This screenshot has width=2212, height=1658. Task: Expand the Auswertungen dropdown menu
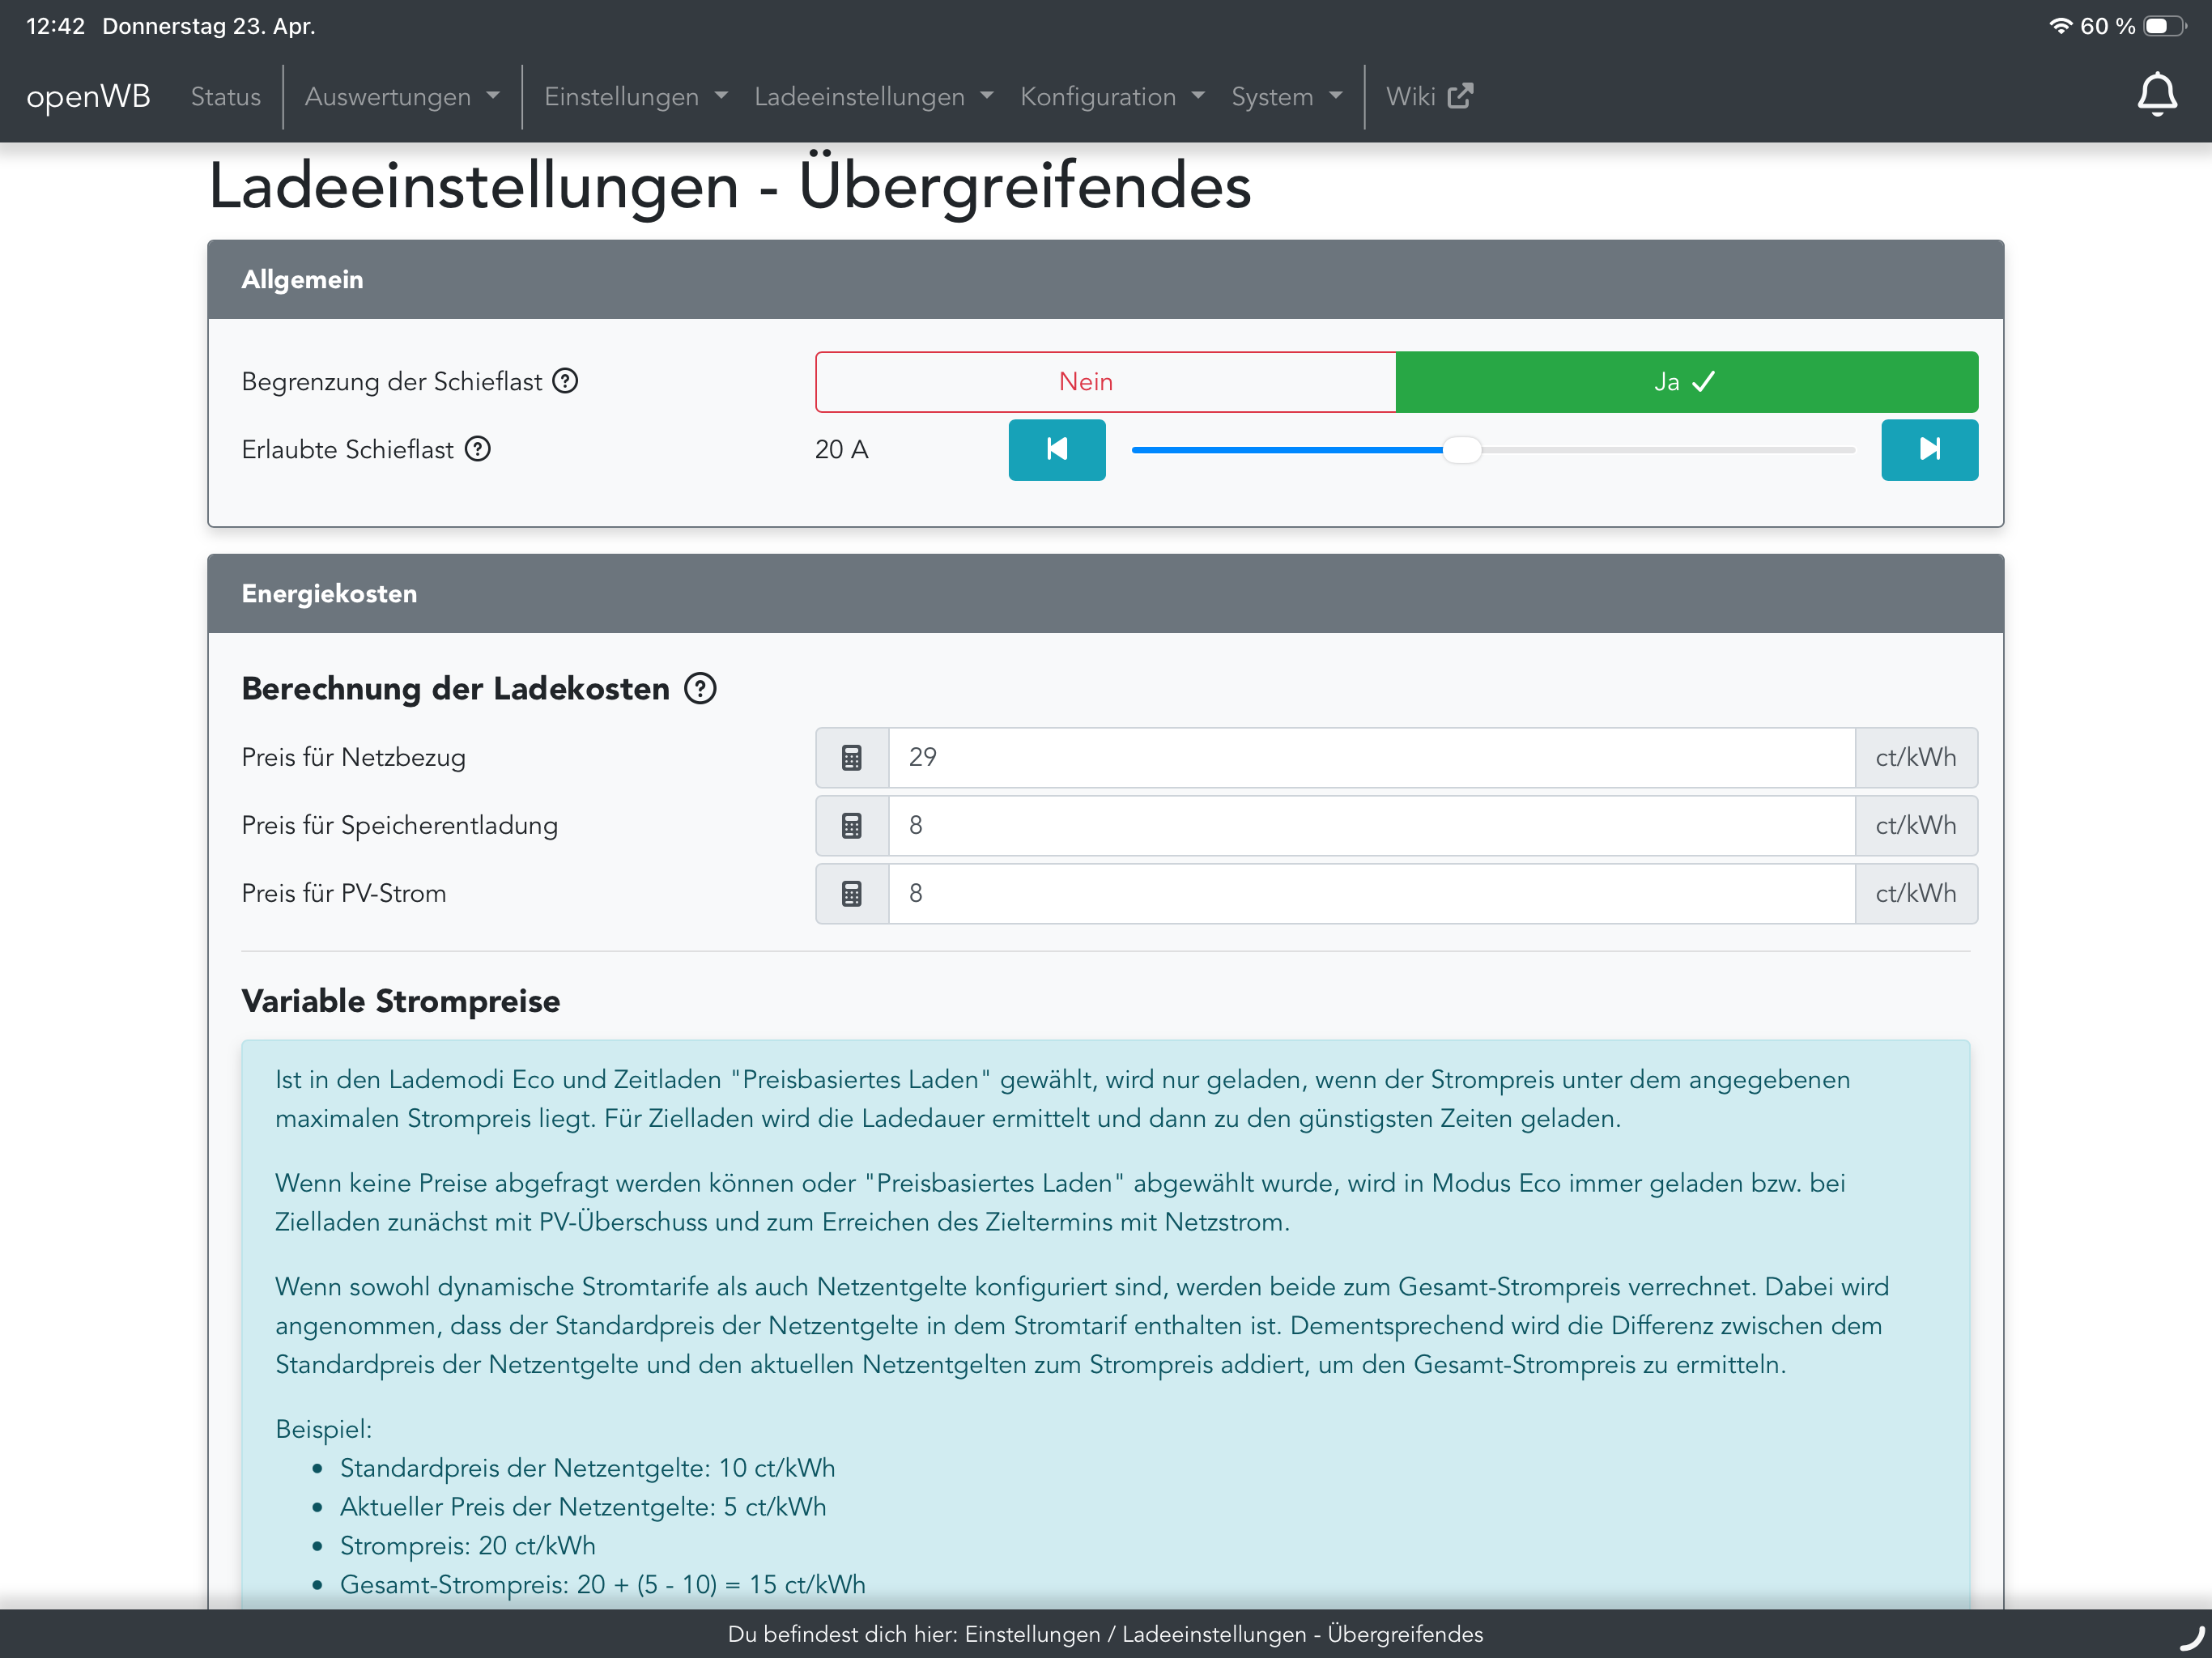tap(401, 97)
